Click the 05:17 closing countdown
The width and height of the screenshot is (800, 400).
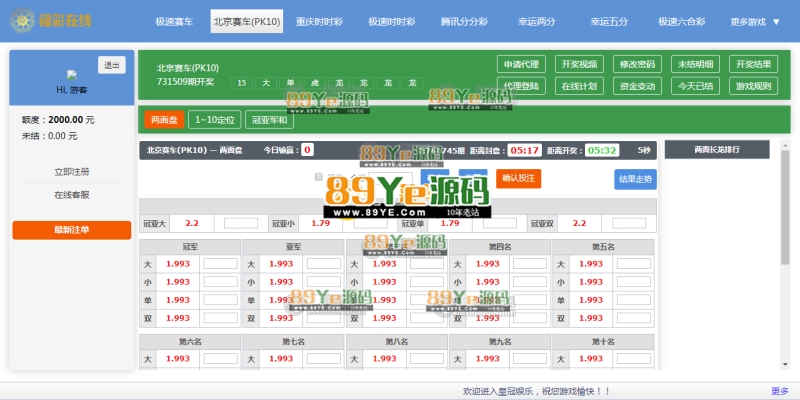(525, 150)
